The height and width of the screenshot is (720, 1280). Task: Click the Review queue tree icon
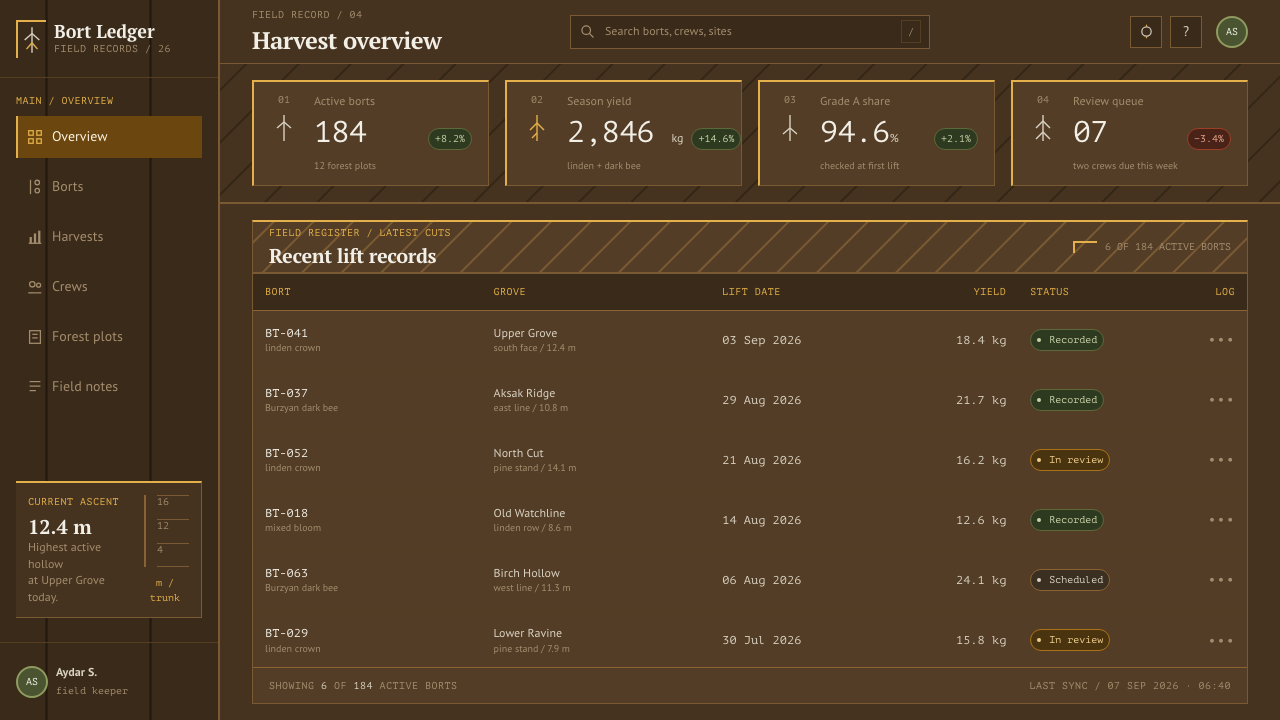[x=1043, y=128]
